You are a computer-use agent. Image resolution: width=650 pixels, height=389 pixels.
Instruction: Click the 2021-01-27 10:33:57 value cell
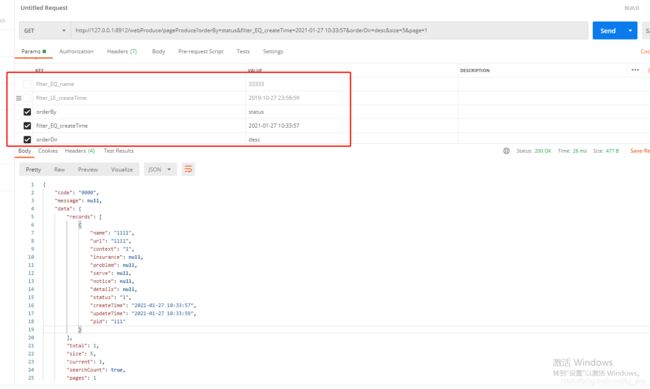(352, 126)
